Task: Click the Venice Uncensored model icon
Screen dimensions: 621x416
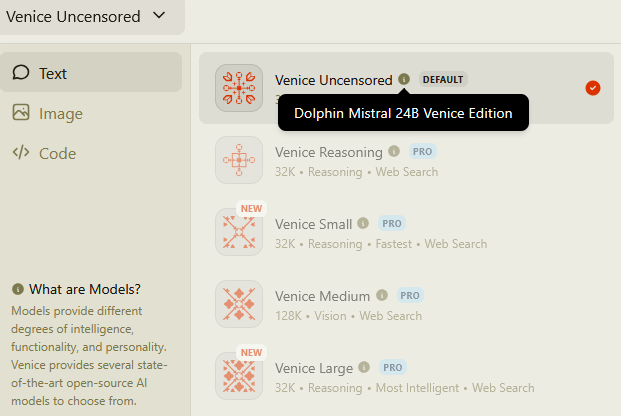Action: [239, 88]
